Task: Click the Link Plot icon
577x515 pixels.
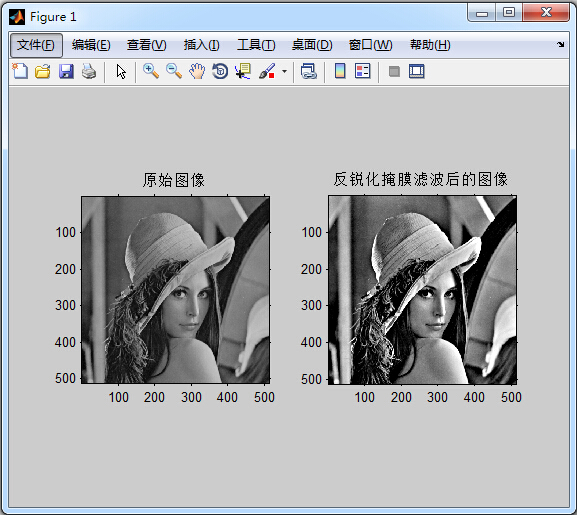Action: [x=309, y=71]
